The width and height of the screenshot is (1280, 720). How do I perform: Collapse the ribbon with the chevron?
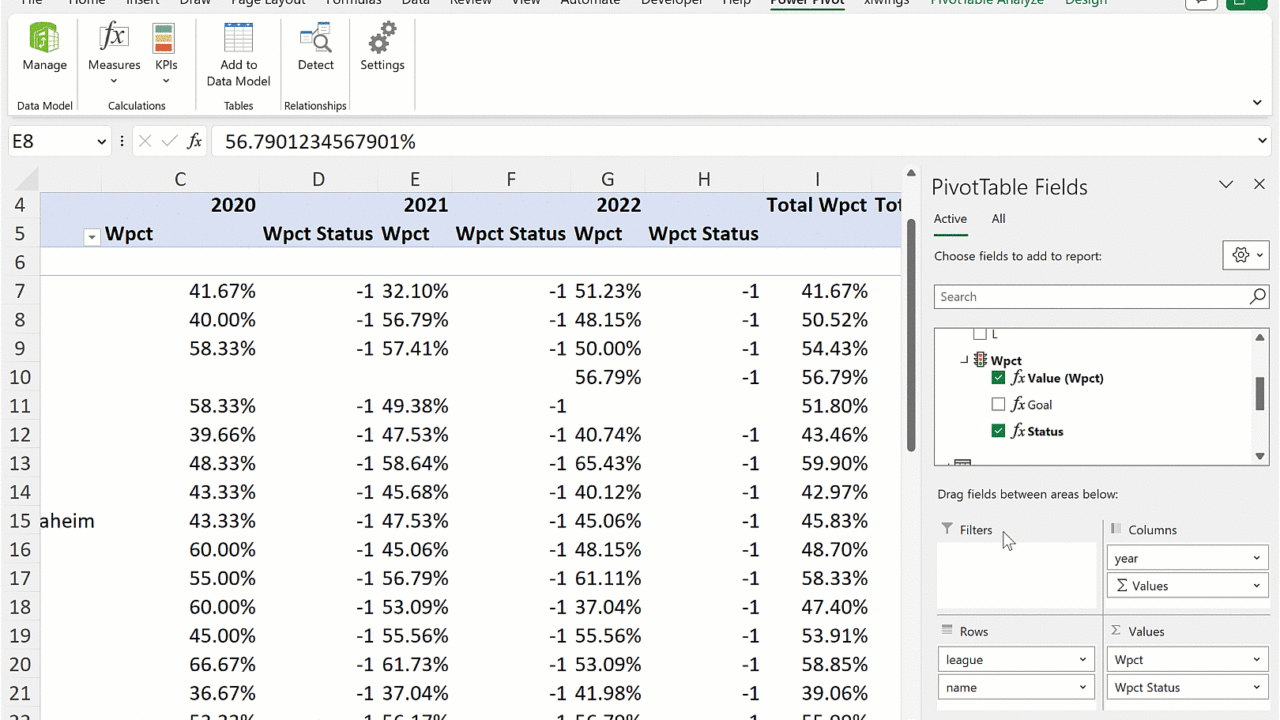[1257, 103]
